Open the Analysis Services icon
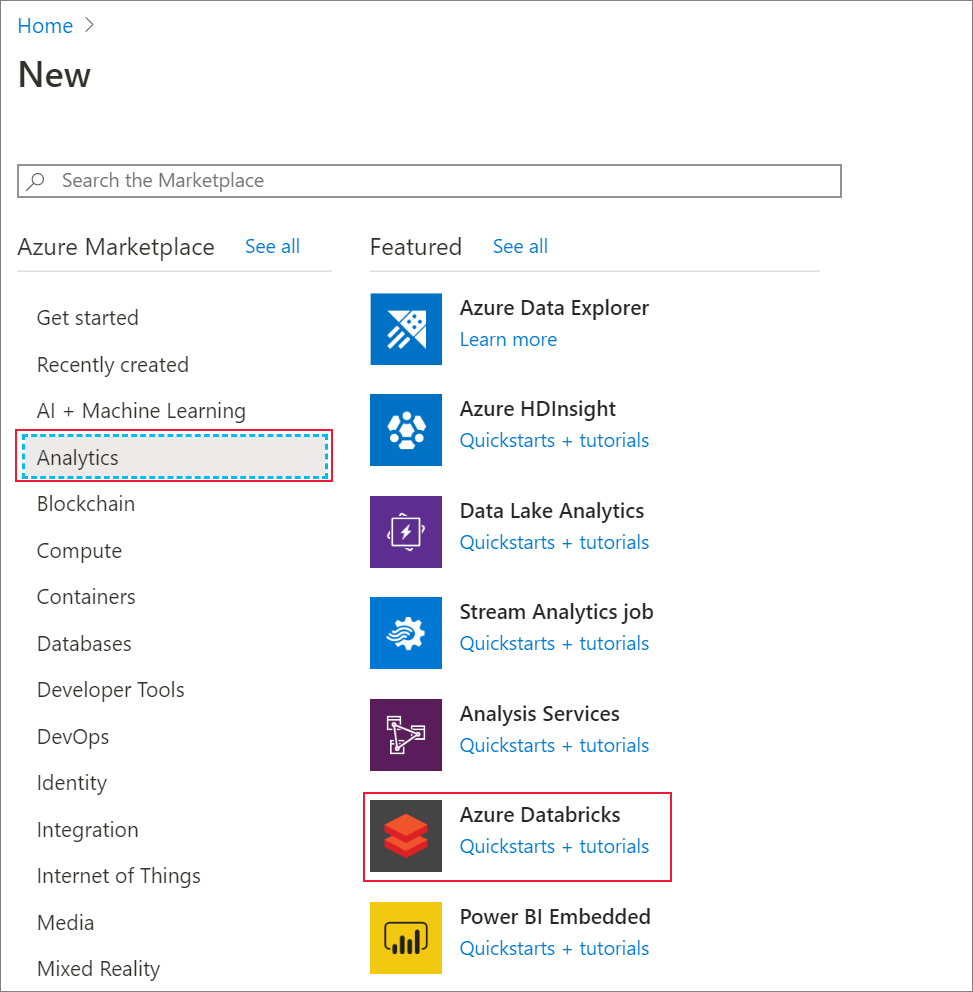973x992 pixels. tap(405, 735)
